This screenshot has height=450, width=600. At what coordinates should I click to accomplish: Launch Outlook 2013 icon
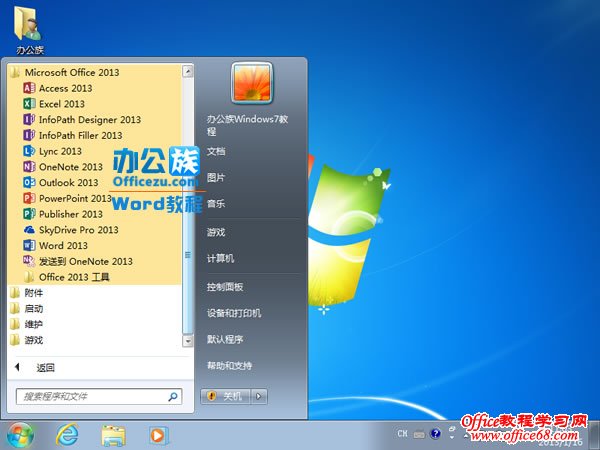29,183
